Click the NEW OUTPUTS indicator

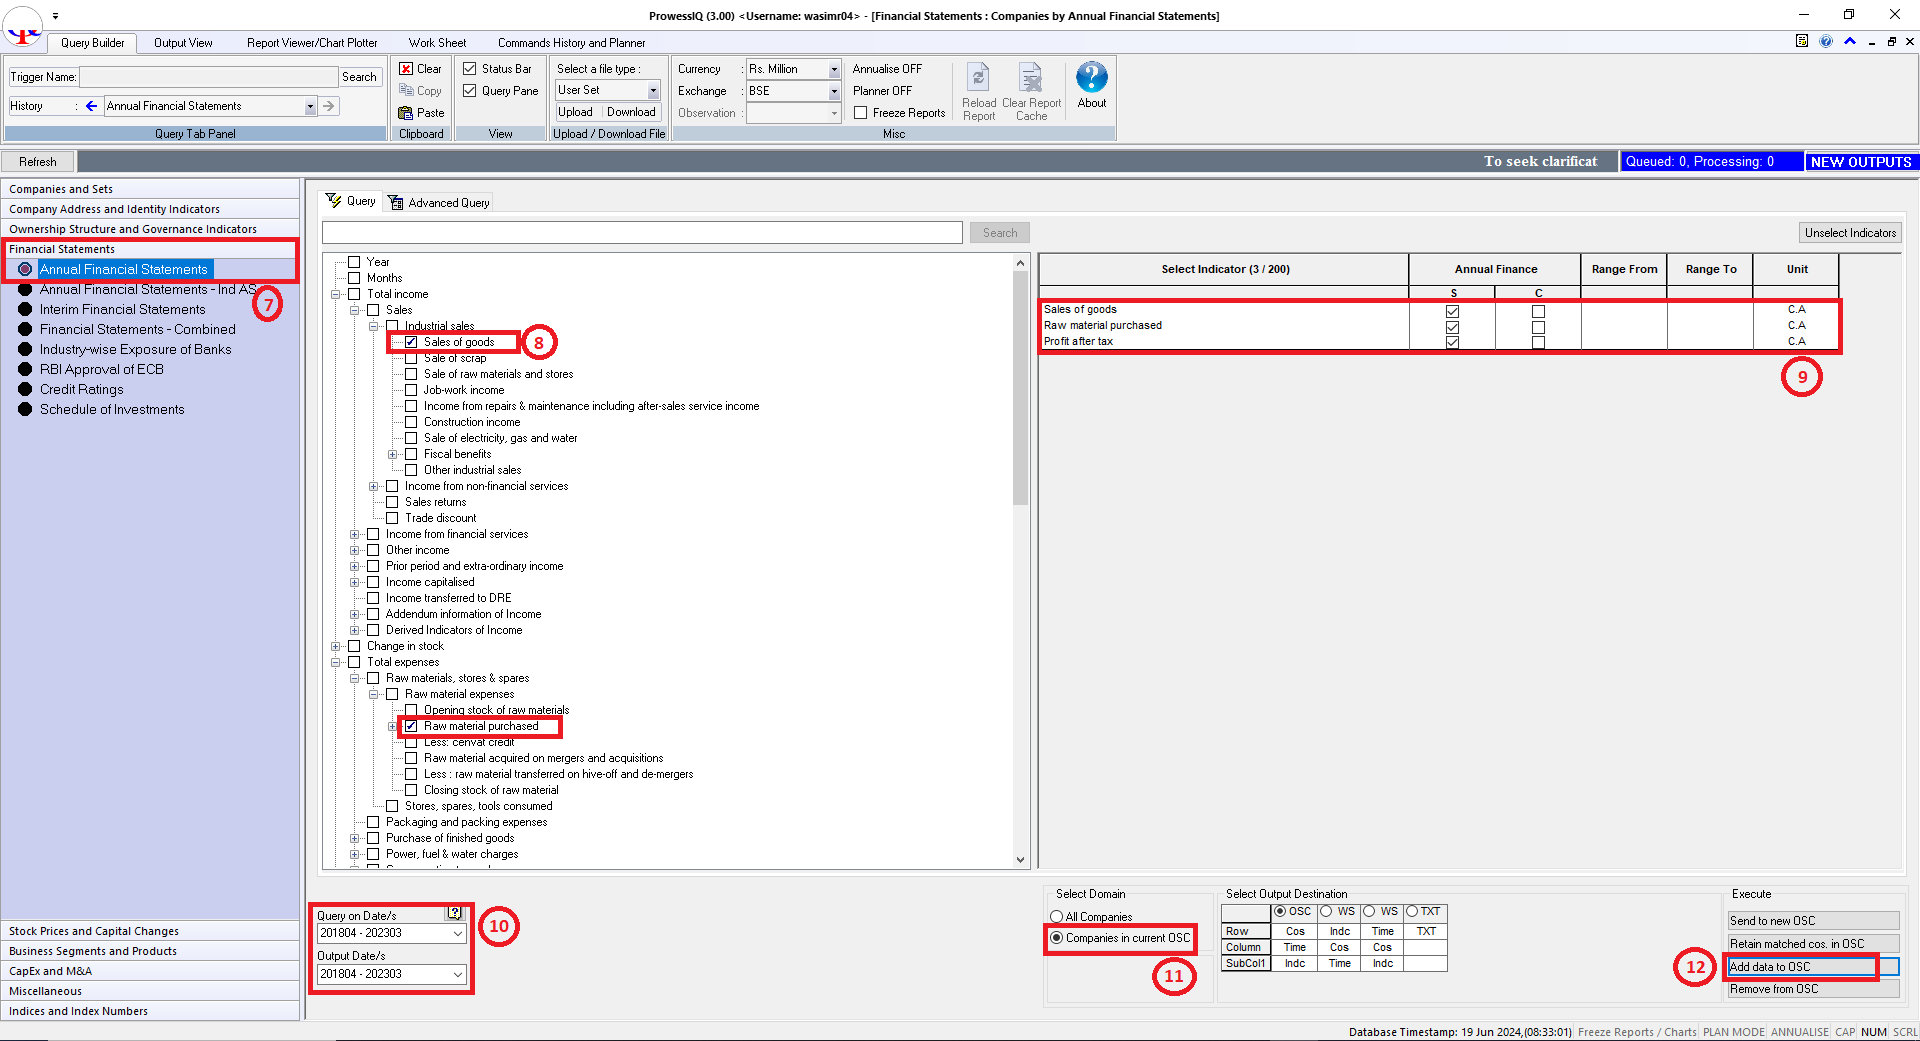[x=1861, y=162]
